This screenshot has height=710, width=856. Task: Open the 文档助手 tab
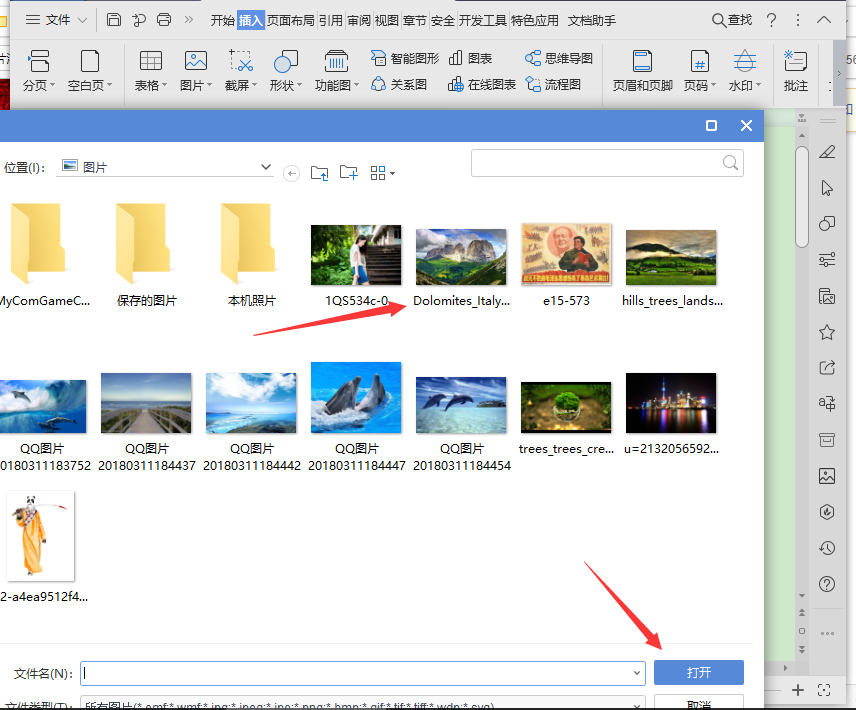592,21
